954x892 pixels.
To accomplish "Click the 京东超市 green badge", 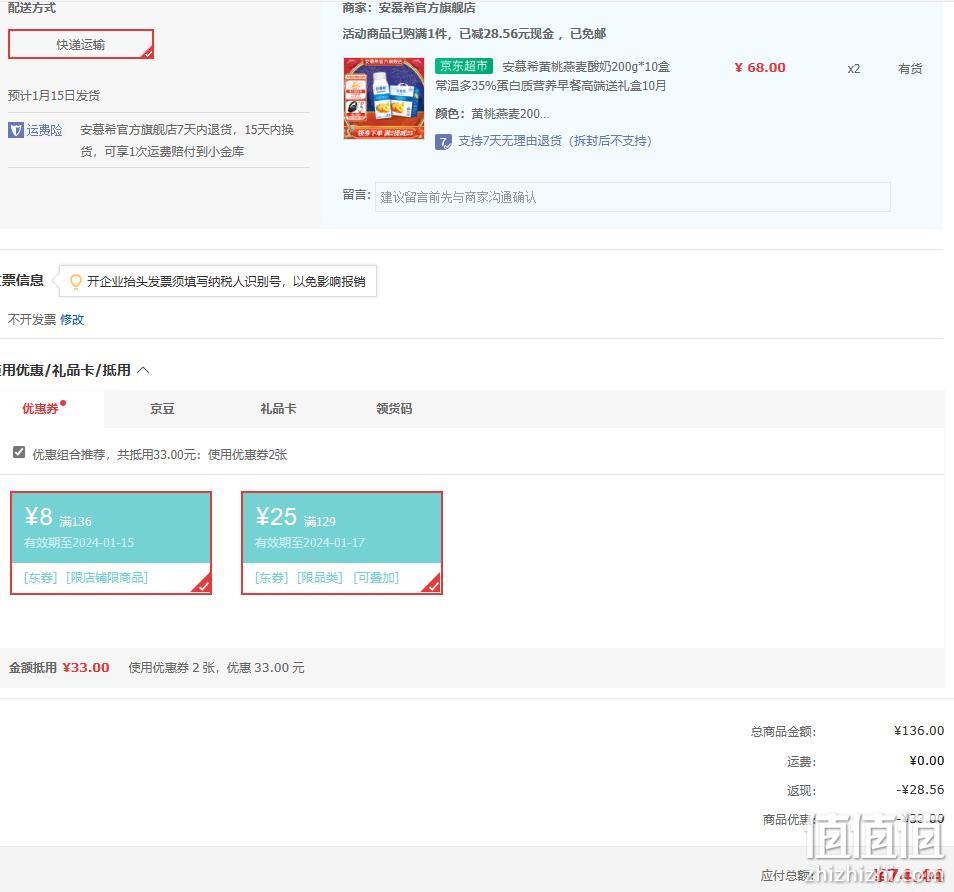I will tap(464, 66).
